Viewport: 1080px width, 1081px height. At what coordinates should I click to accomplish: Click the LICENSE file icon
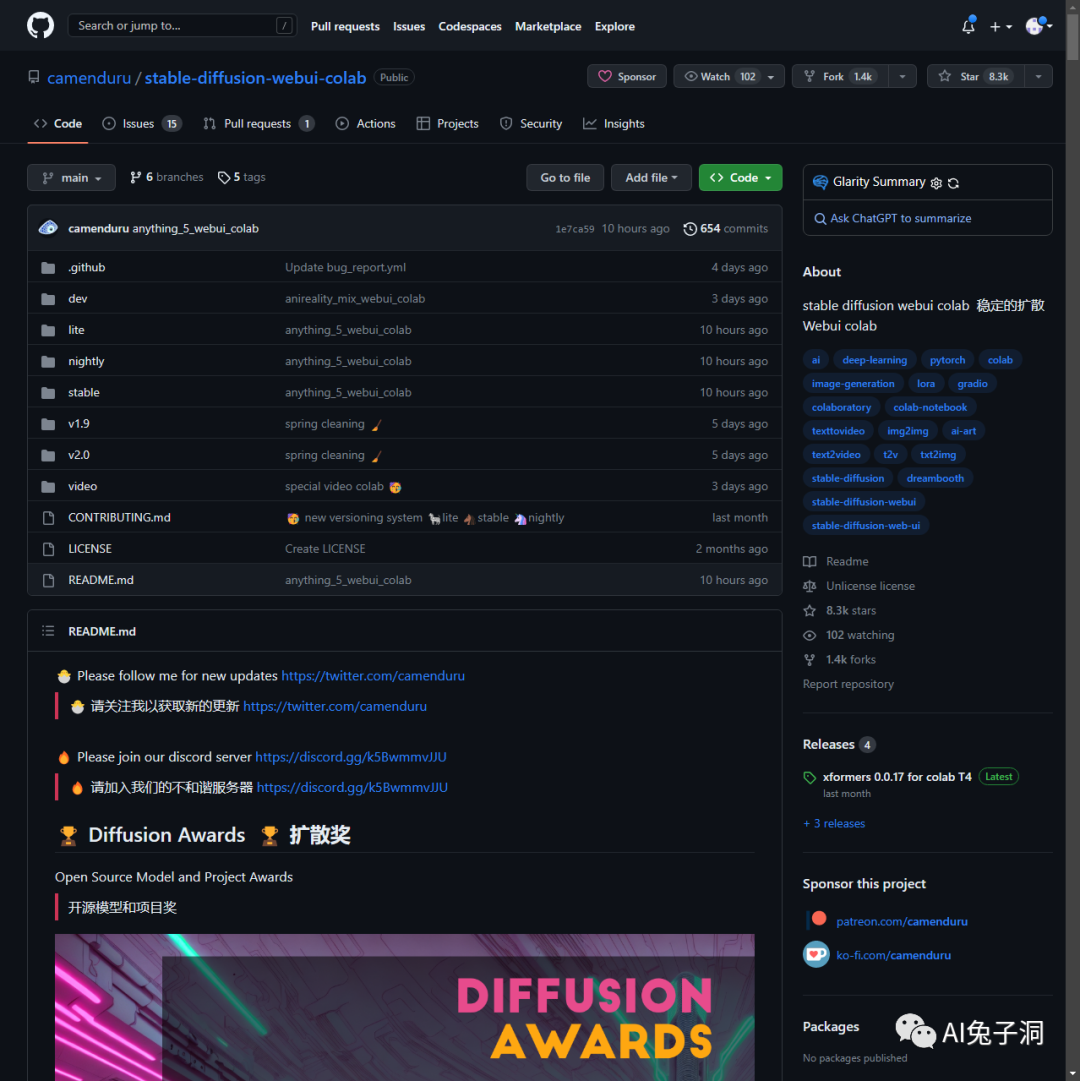point(48,549)
